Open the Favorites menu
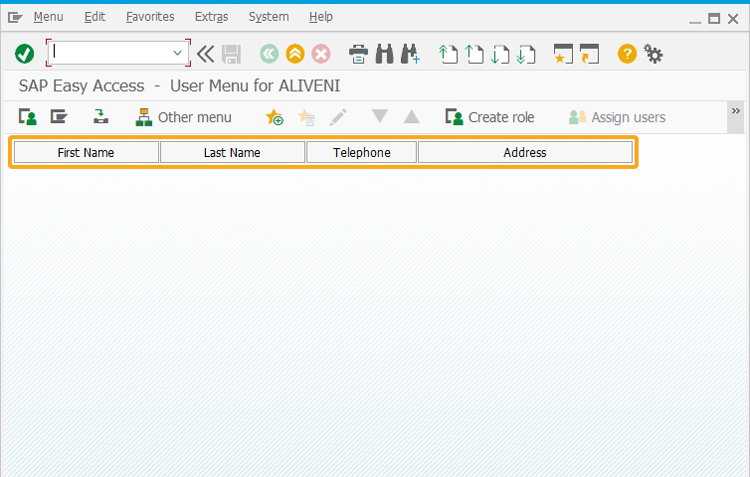The height and width of the screenshot is (477, 750). (150, 17)
